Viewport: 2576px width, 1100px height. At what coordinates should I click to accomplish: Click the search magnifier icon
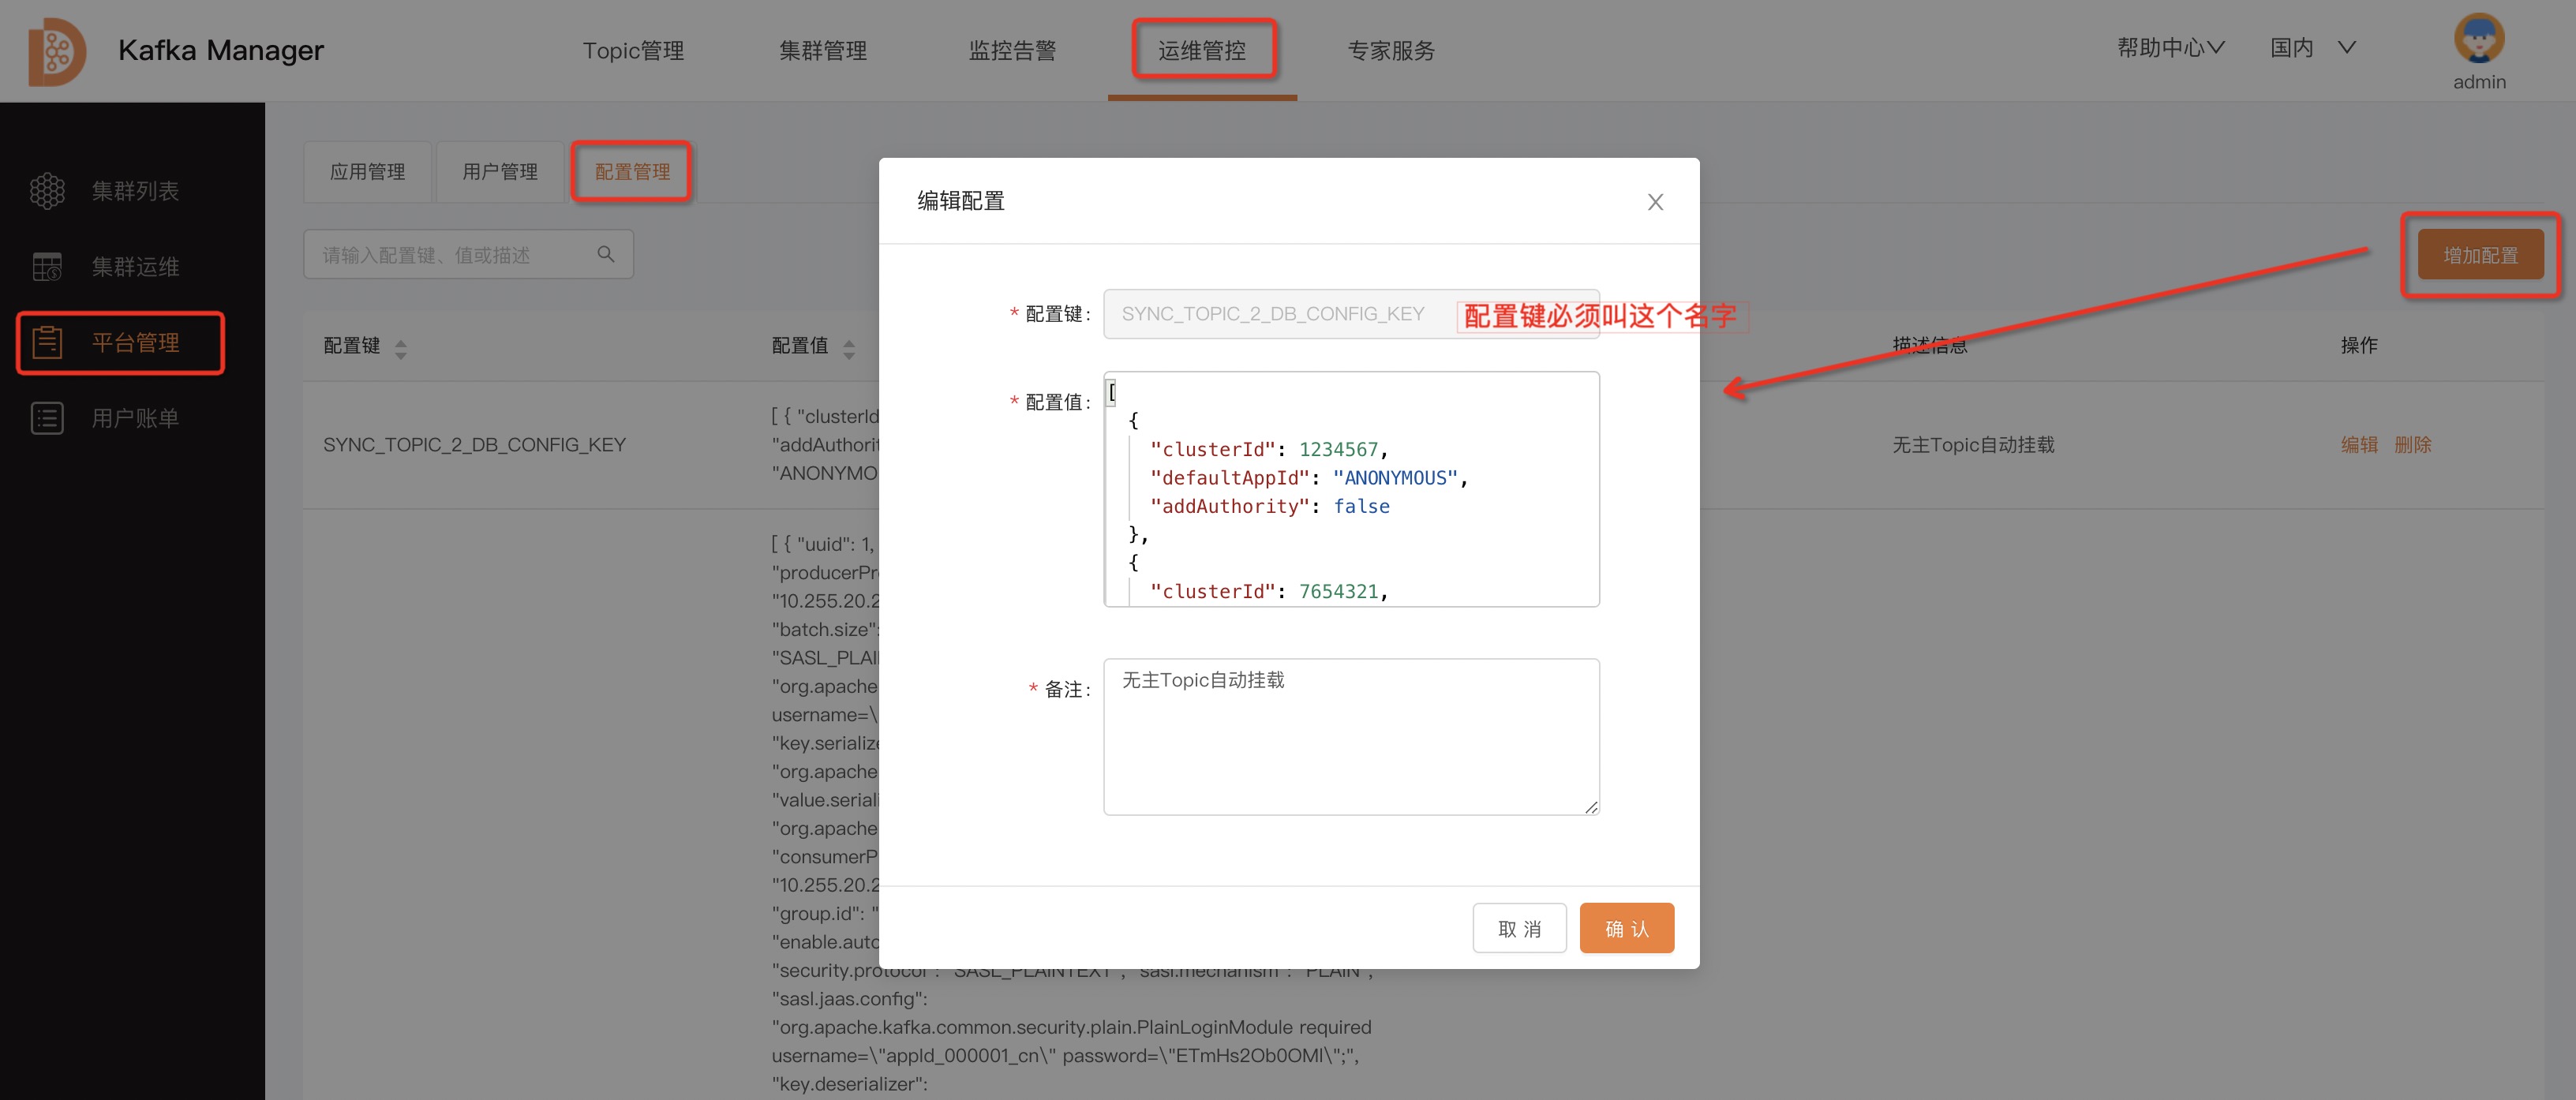(x=605, y=254)
